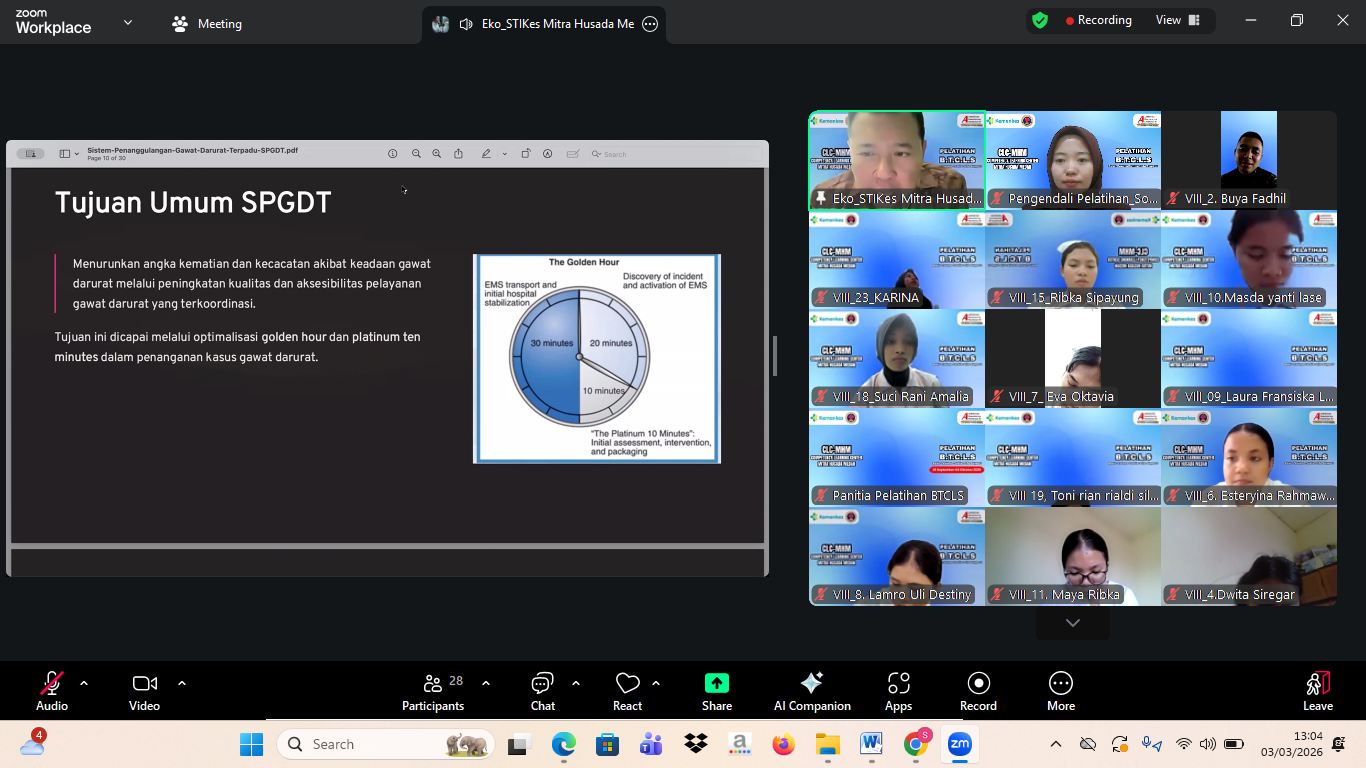Open AI Companion
The width and height of the screenshot is (1366, 768).
[811, 691]
